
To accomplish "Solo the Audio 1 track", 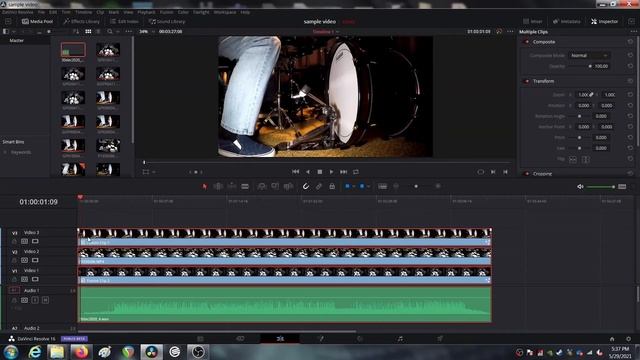I will 35,300.
